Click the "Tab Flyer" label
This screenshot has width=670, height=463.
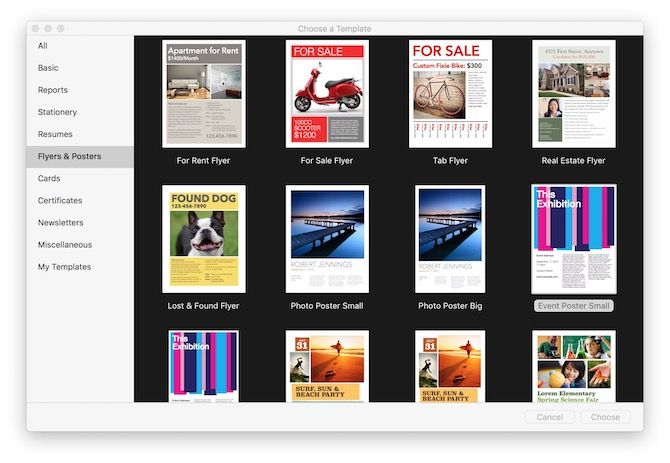[x=450, y=161]
